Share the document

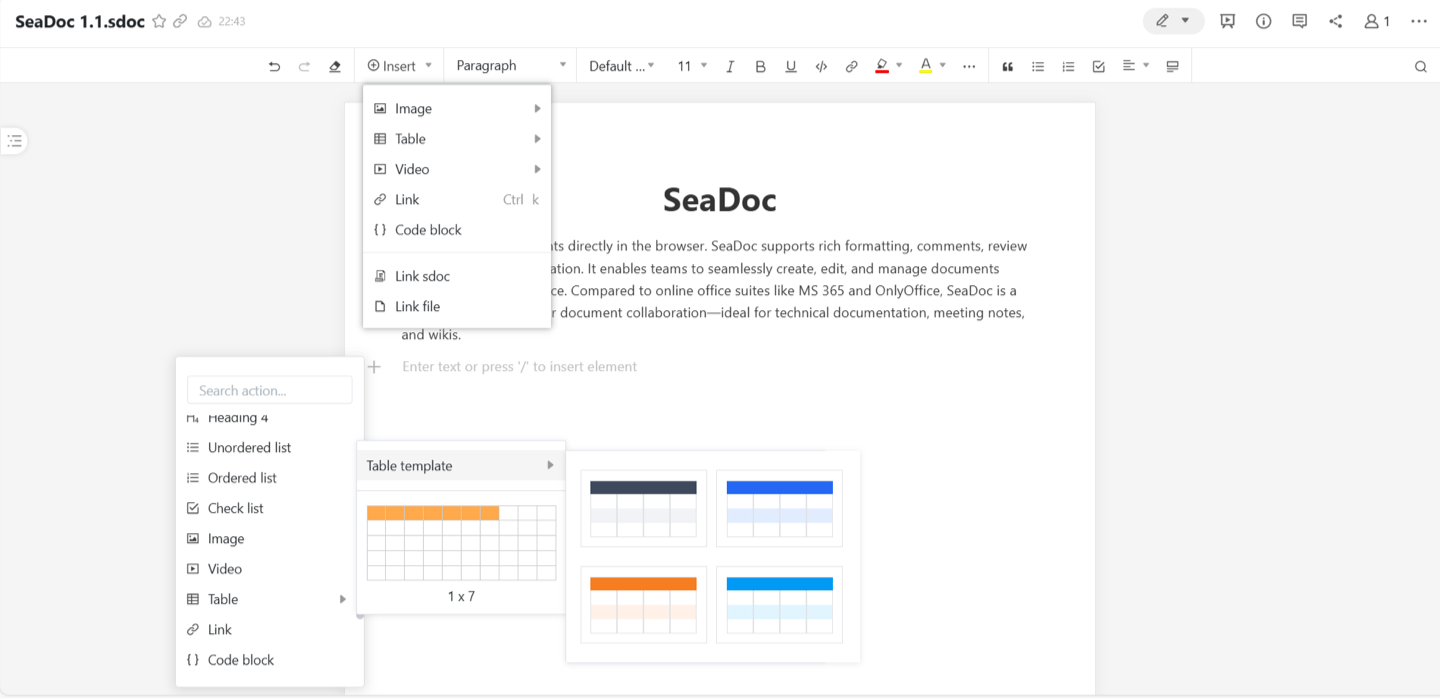click(1336, 21)
